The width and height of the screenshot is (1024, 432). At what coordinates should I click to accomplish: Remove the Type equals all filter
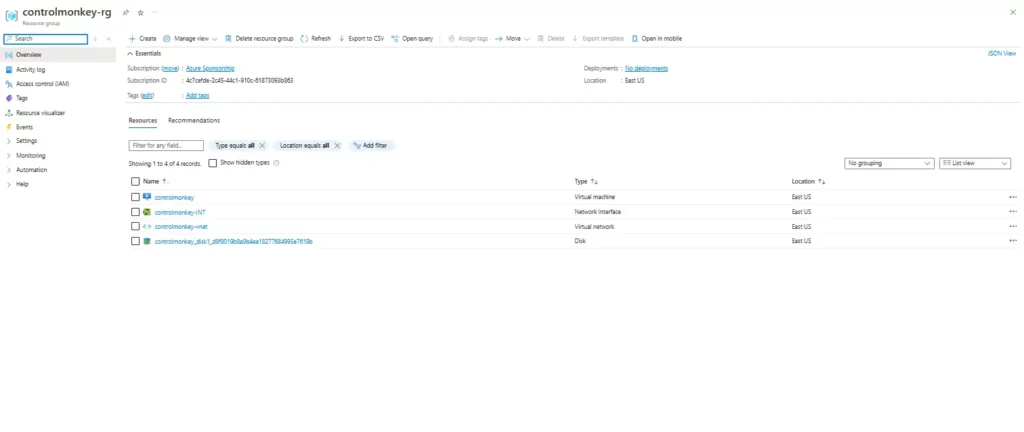click(262, 146)
